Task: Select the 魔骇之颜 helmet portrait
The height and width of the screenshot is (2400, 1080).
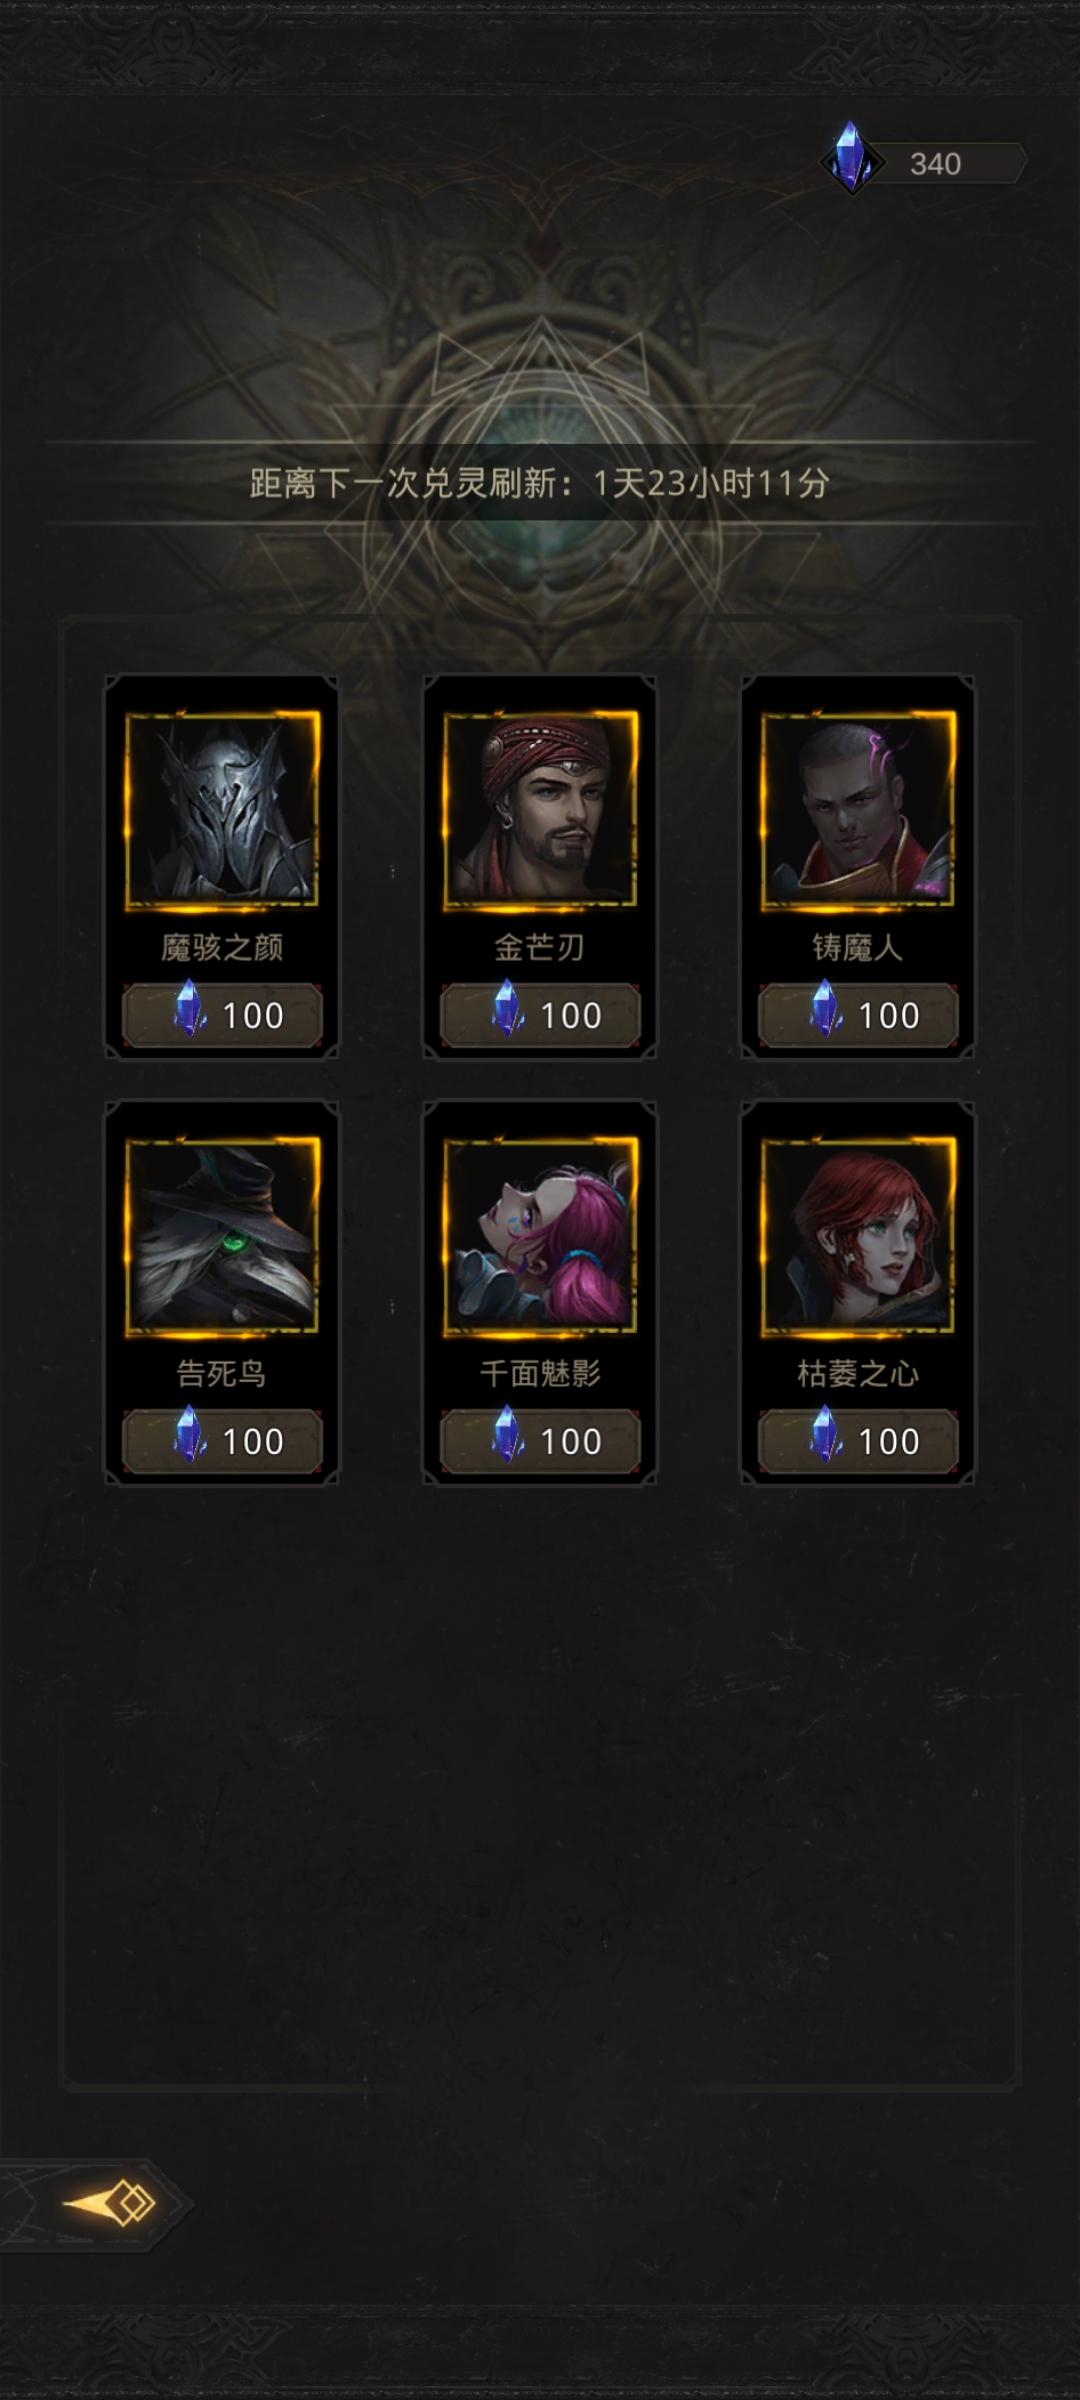Action: [x=222, y=809]
